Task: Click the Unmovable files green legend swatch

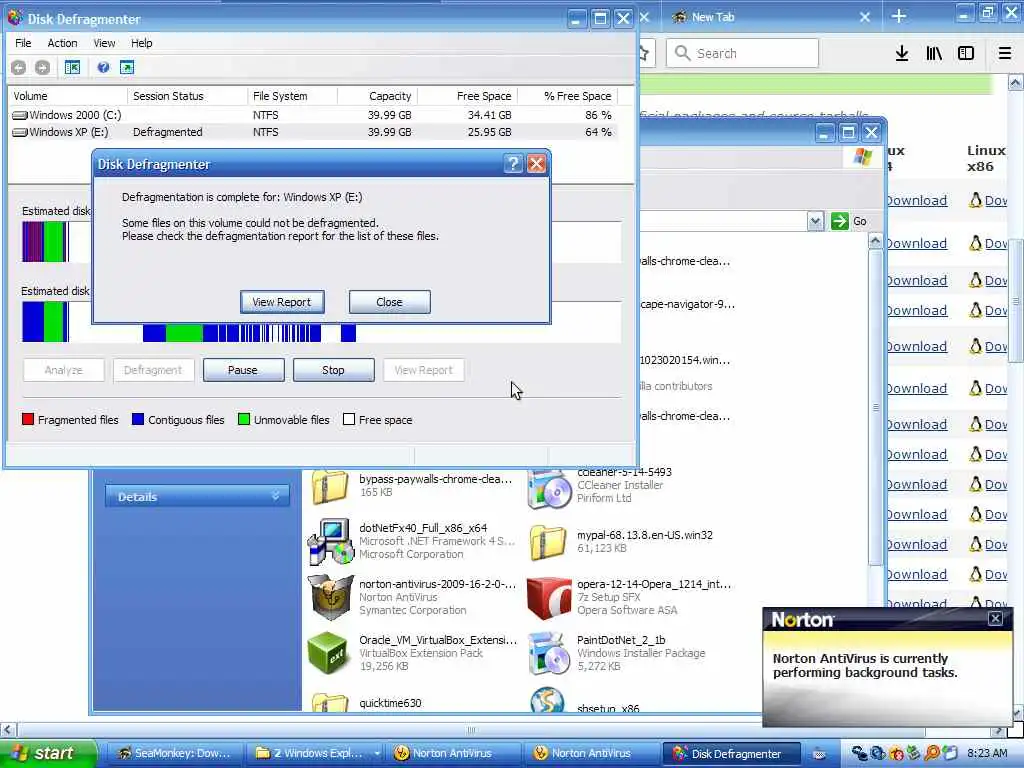Action: point(244,419)
